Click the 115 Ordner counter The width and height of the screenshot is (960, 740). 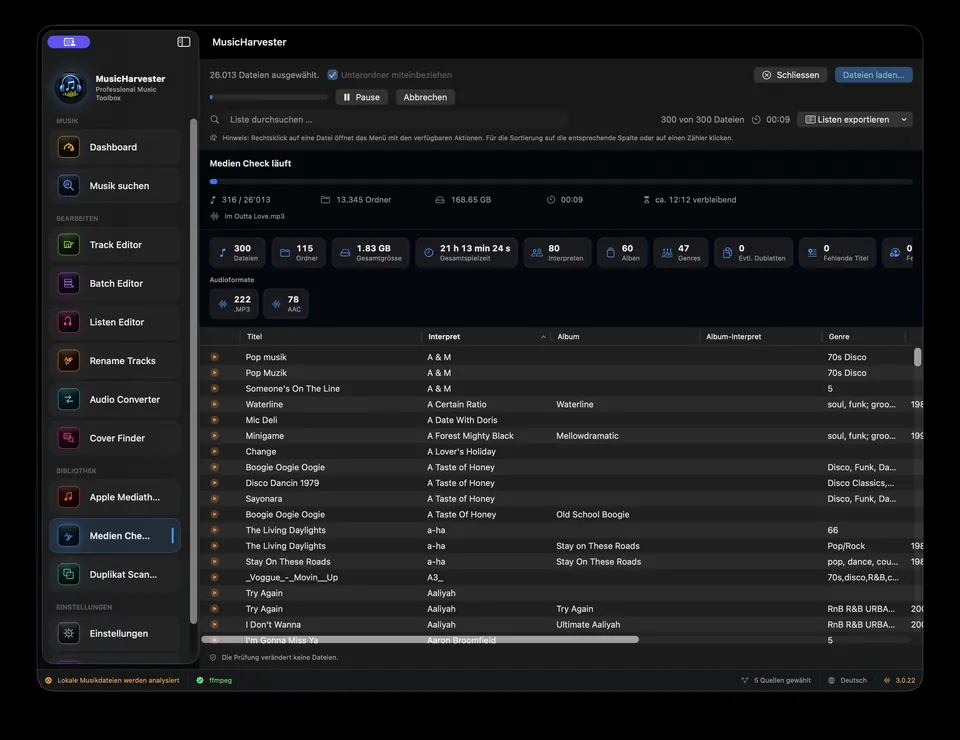[x=299, y=252]
